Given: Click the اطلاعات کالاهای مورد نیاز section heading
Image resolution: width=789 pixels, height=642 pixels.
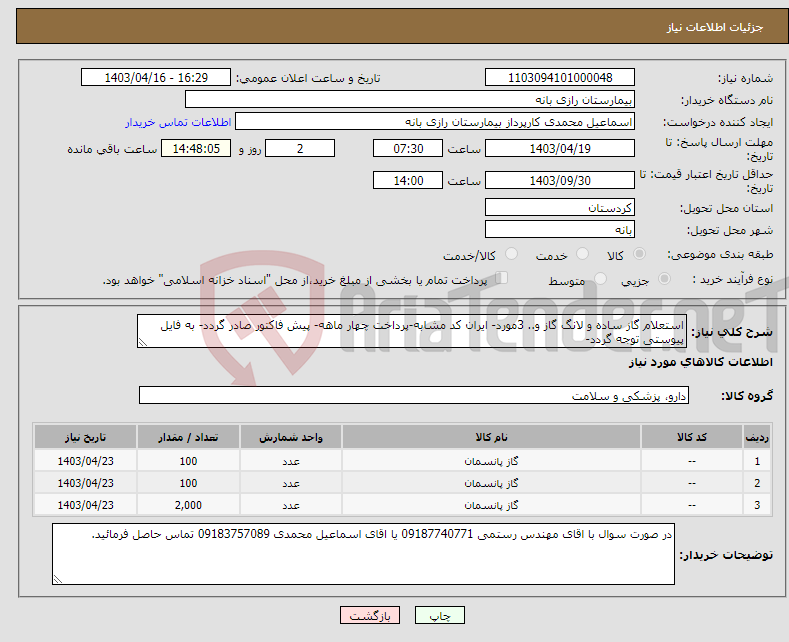Looking at the screenshot, I should (x=700, y=362).
